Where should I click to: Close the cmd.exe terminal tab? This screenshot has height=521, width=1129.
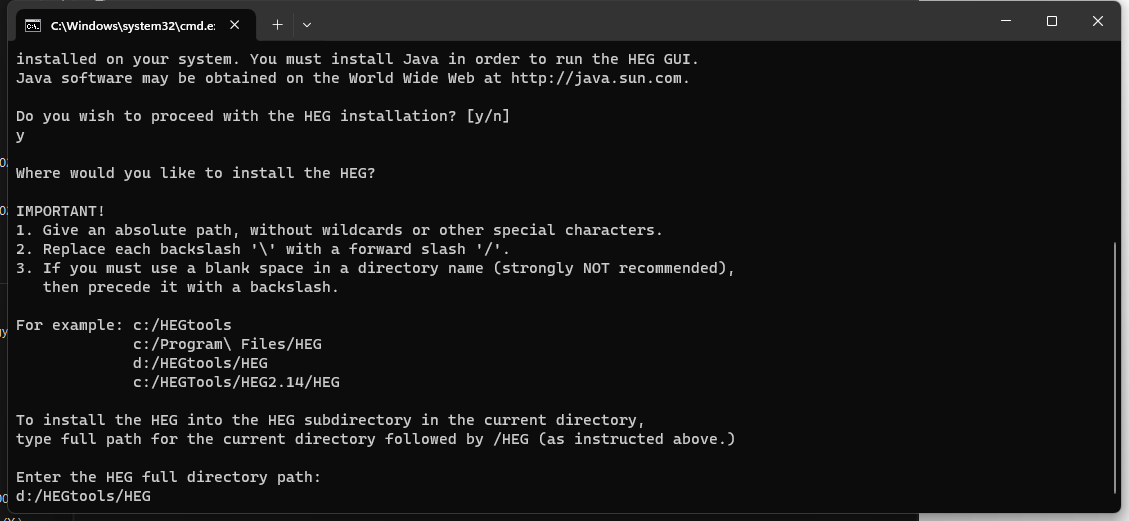pos(235,25)
